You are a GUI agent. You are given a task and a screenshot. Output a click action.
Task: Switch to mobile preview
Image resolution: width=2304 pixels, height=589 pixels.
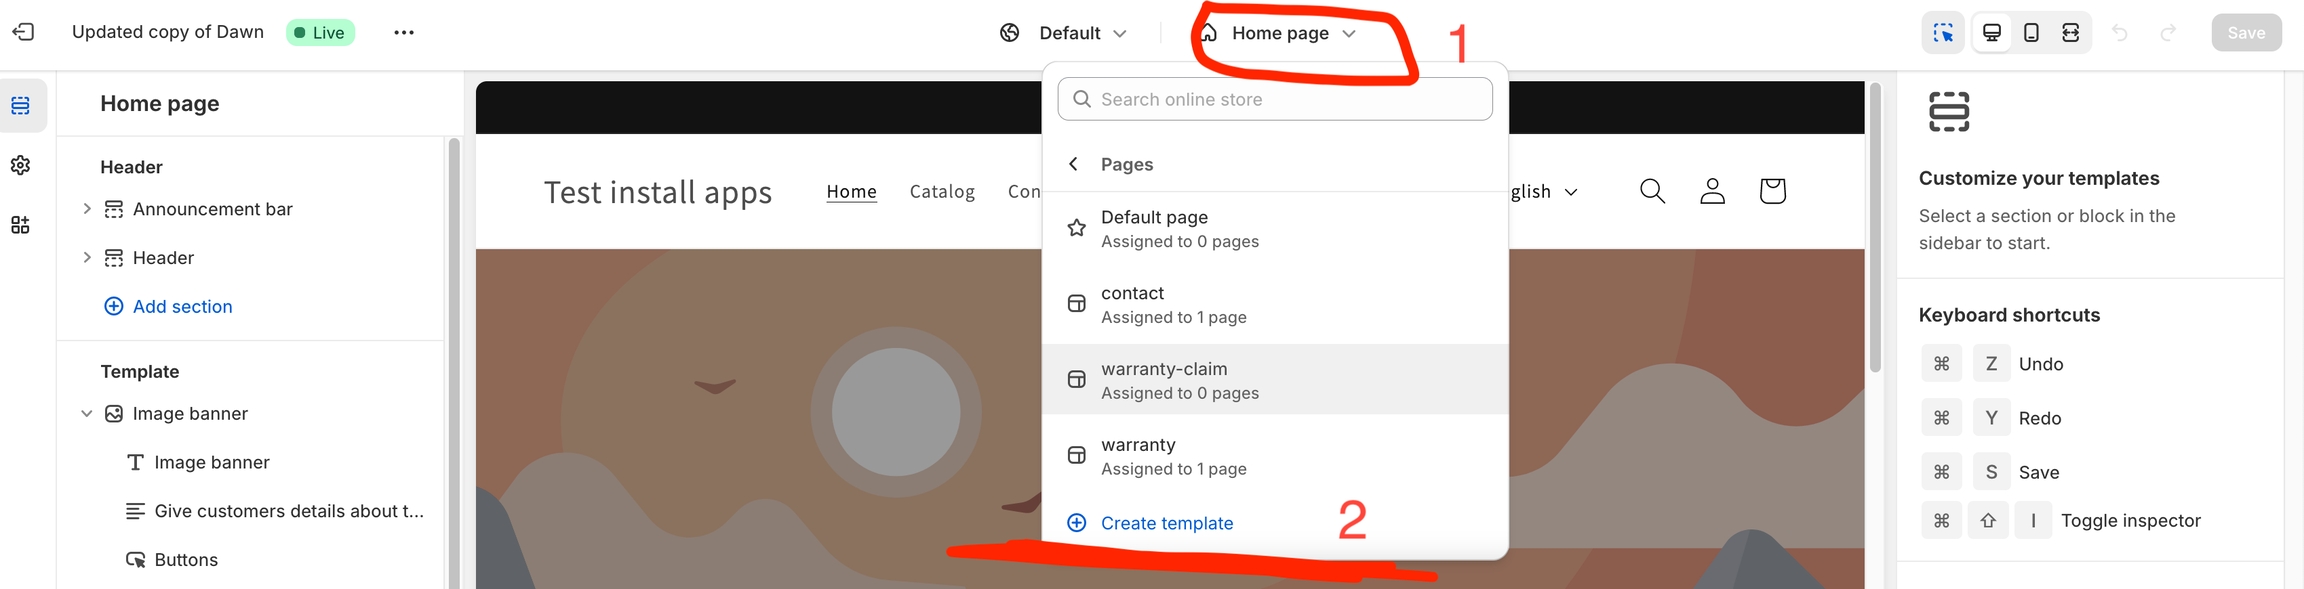2031,33
